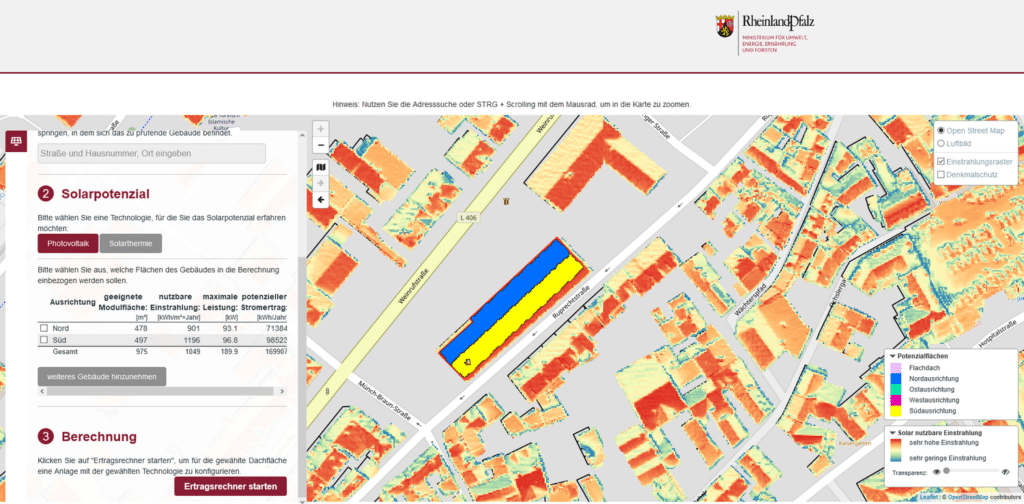The image size is (1024, 504).
Task: Uncheck the Einstrahlungsraster layer checkbox
Action: pyautogui.click(x=941, y=161)
